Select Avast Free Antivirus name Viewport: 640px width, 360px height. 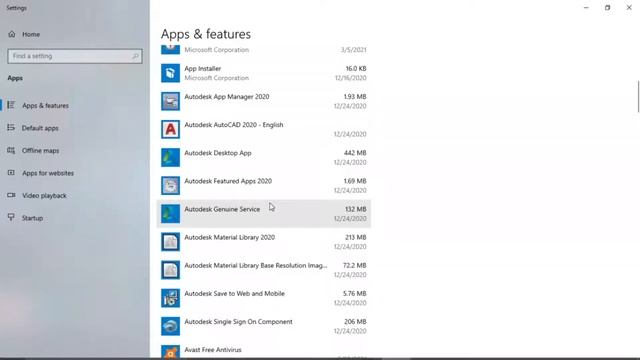tap(213, 350)
